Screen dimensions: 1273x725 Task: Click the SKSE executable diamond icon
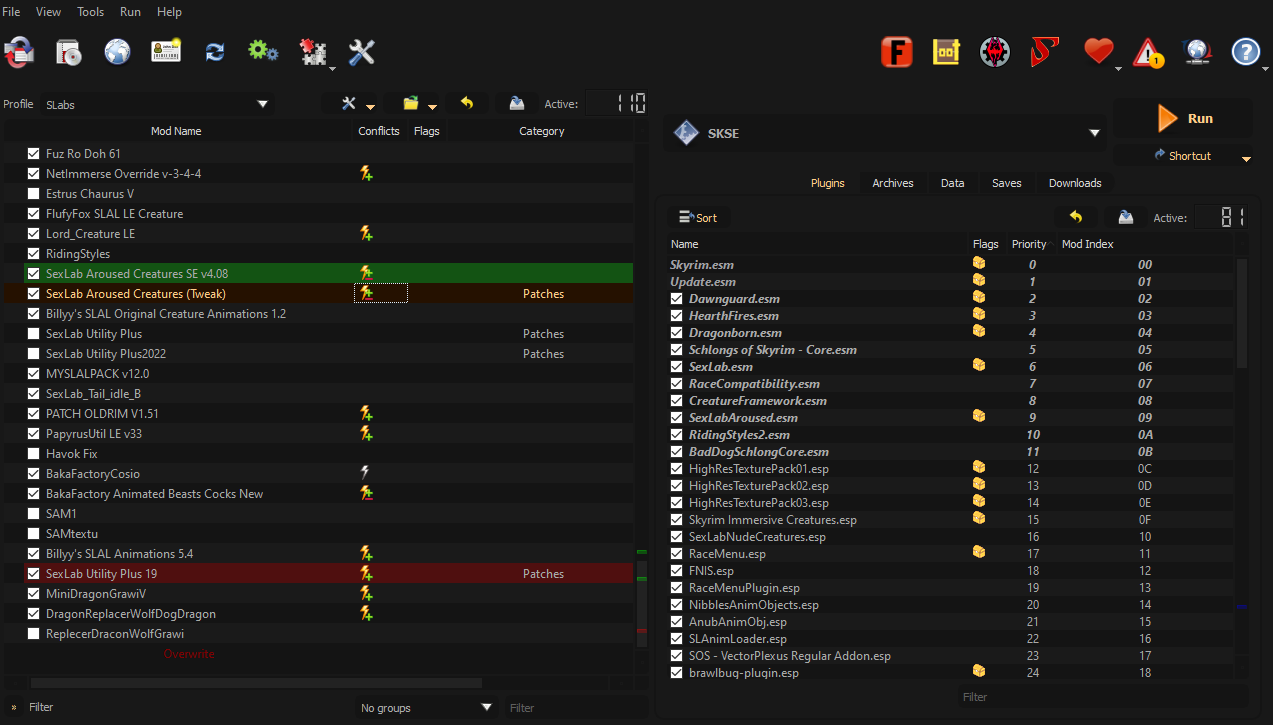pos(685,133)
